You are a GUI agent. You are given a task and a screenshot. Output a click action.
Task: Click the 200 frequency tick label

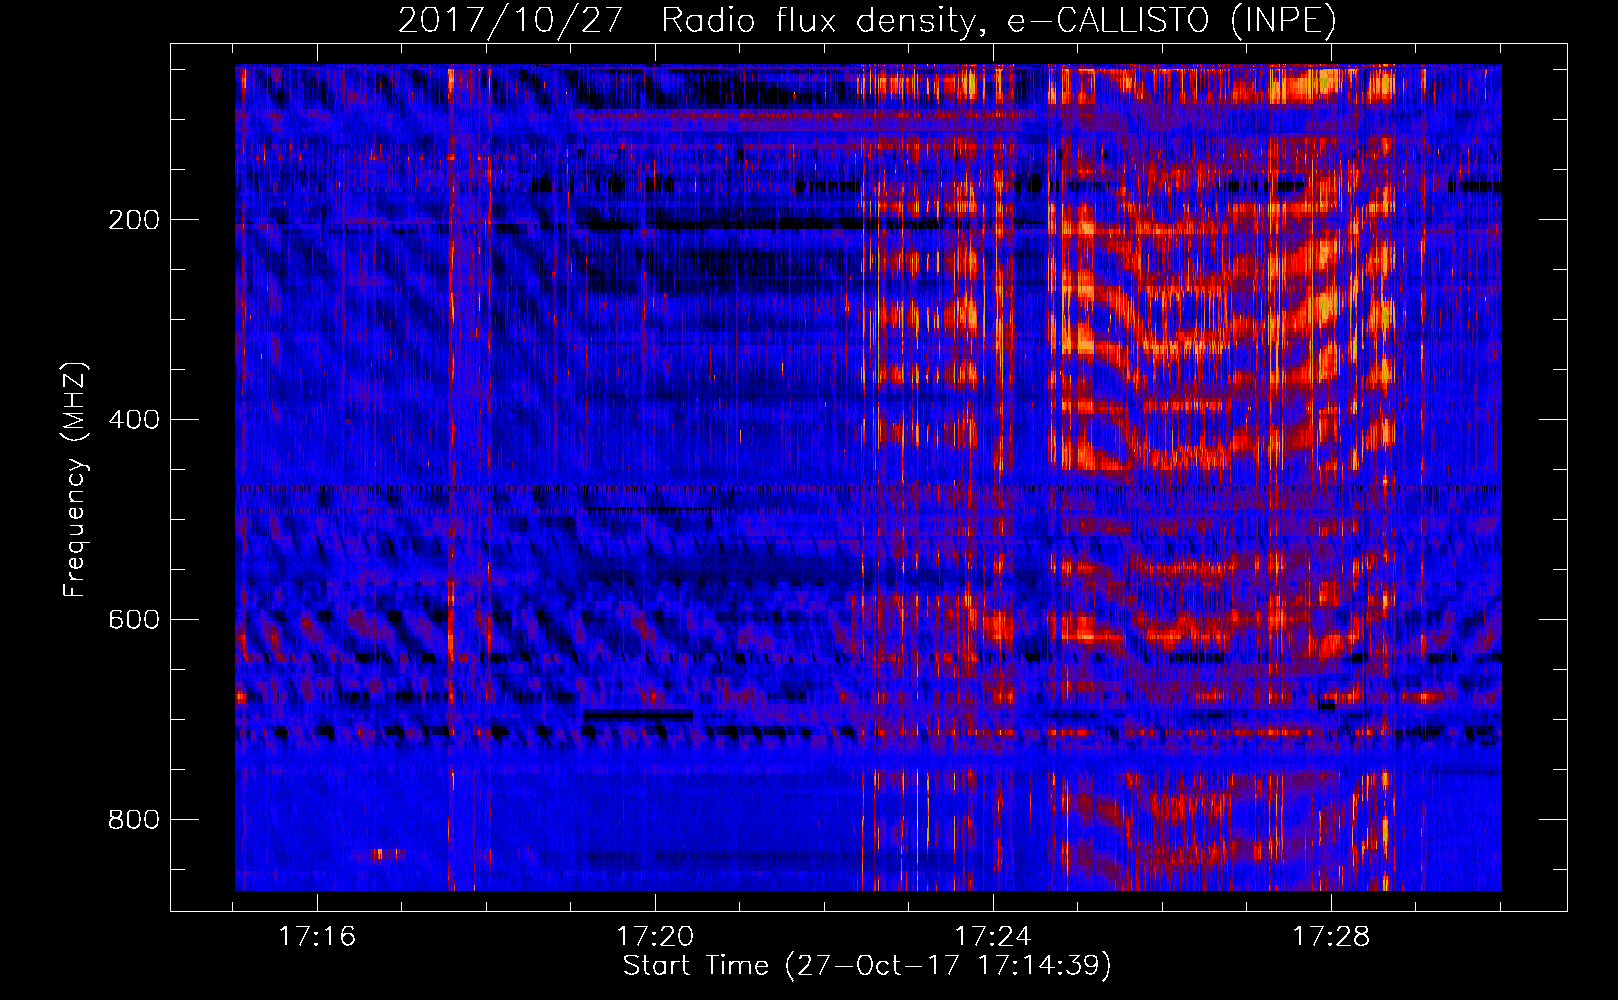point(134,220)
